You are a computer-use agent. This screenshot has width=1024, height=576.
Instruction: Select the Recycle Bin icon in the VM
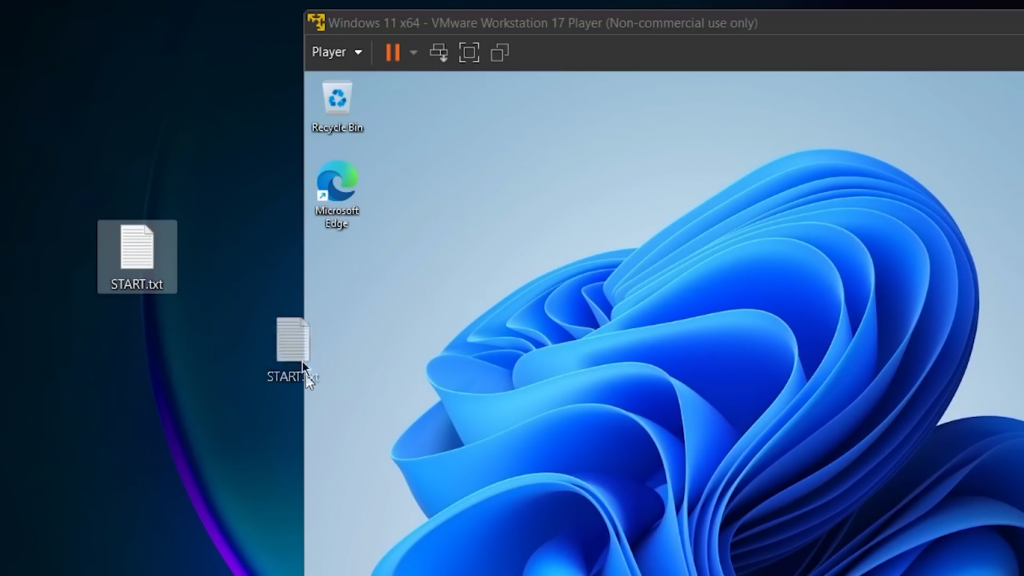(x=337, y=107)
